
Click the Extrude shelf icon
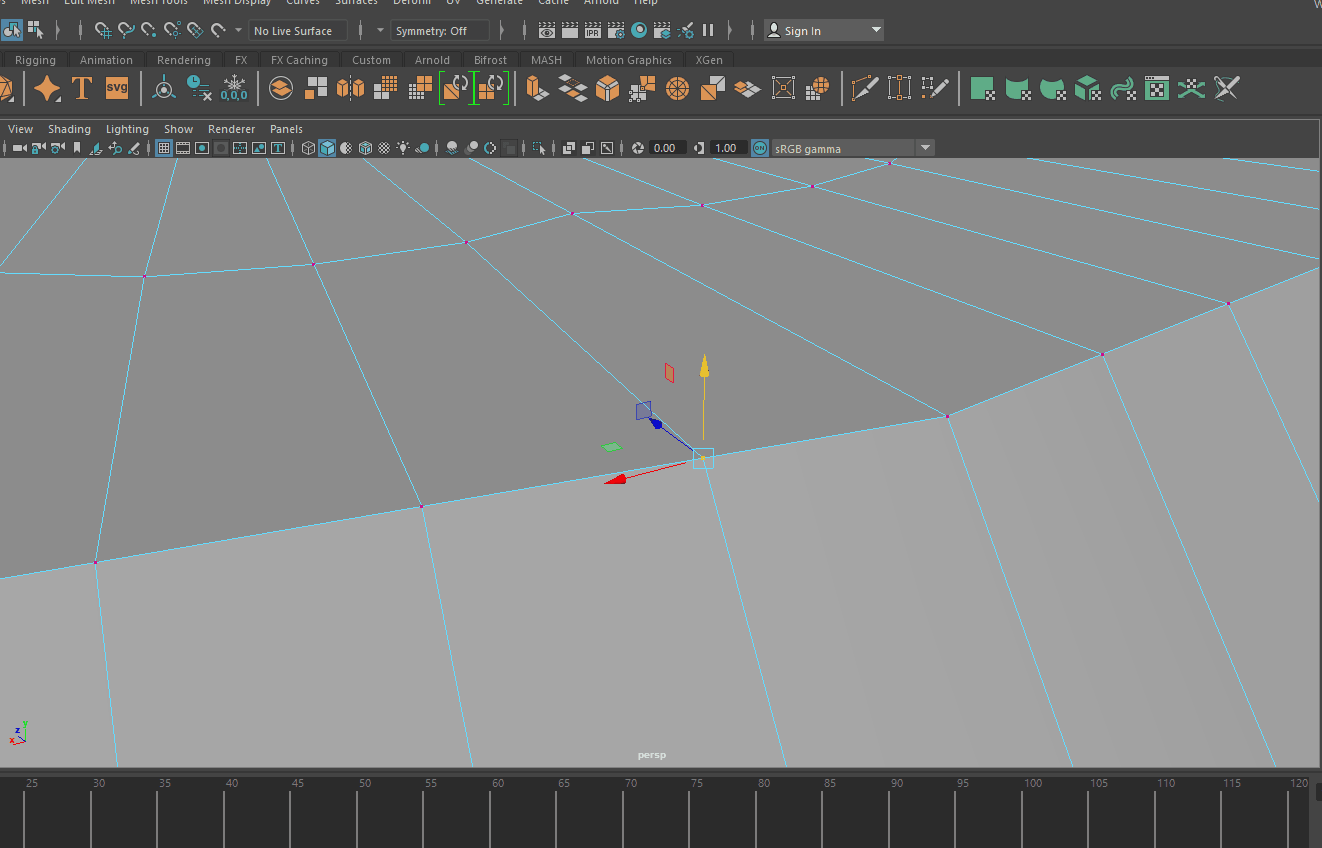537,88
